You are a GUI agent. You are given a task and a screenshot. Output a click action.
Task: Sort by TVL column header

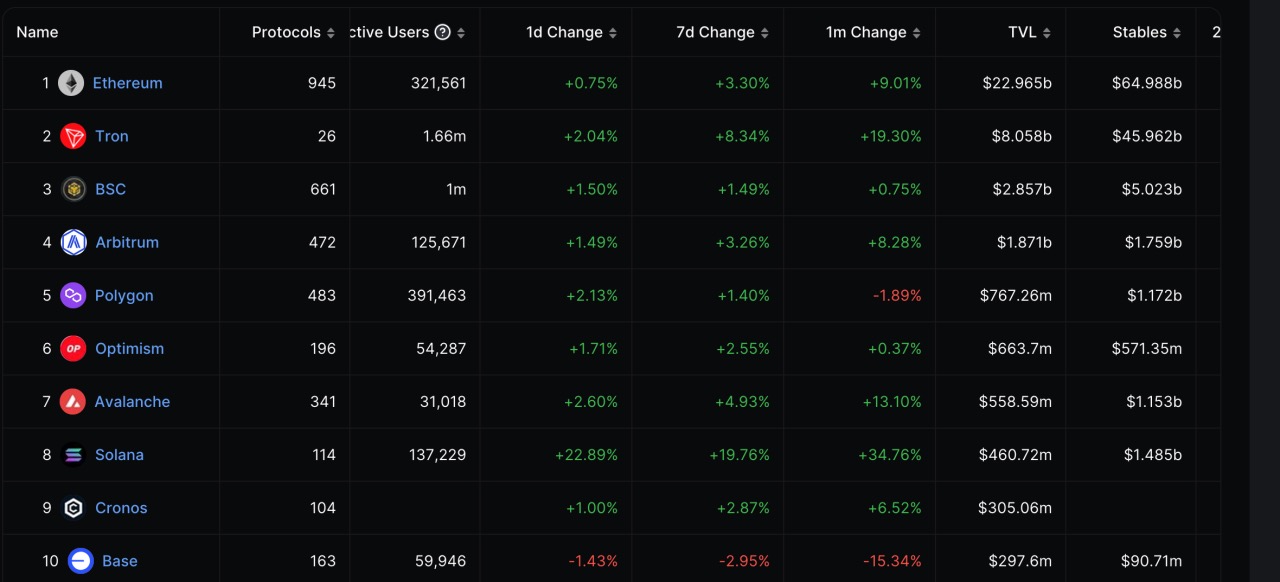click(1029, 32)
